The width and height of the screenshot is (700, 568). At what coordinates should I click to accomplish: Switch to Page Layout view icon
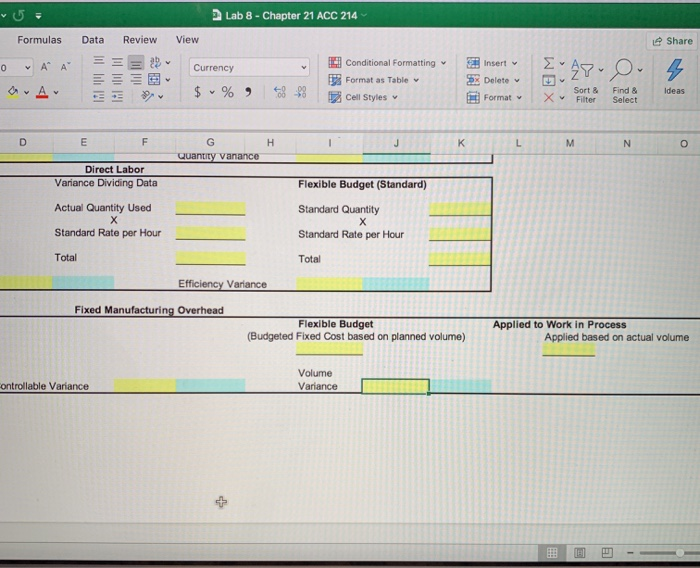[x=579, y=553]
